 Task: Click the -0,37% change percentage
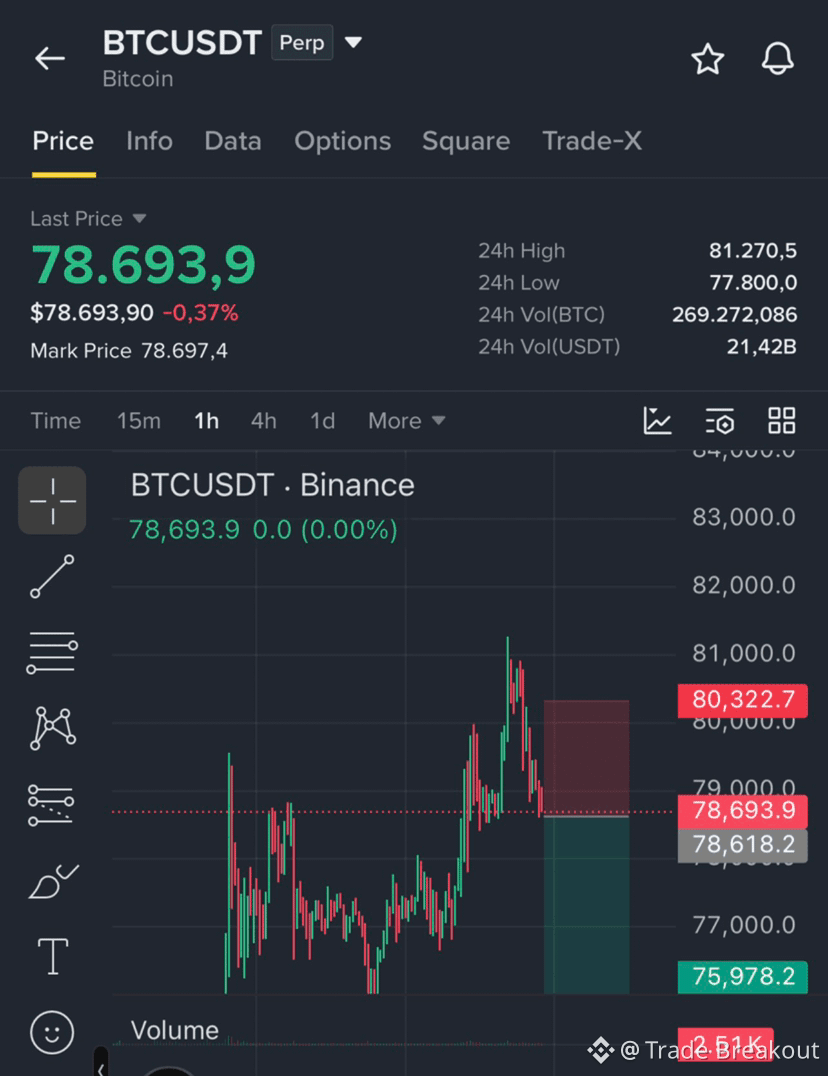pyautogui.click(x=200, y=313)
